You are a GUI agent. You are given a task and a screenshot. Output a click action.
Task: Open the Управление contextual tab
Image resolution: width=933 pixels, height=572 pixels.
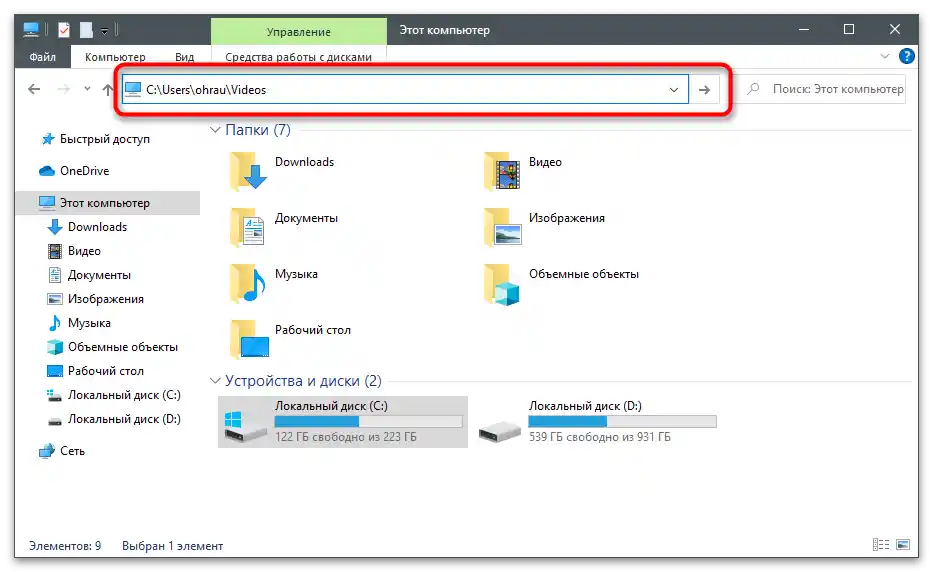[x=299, y=32]
